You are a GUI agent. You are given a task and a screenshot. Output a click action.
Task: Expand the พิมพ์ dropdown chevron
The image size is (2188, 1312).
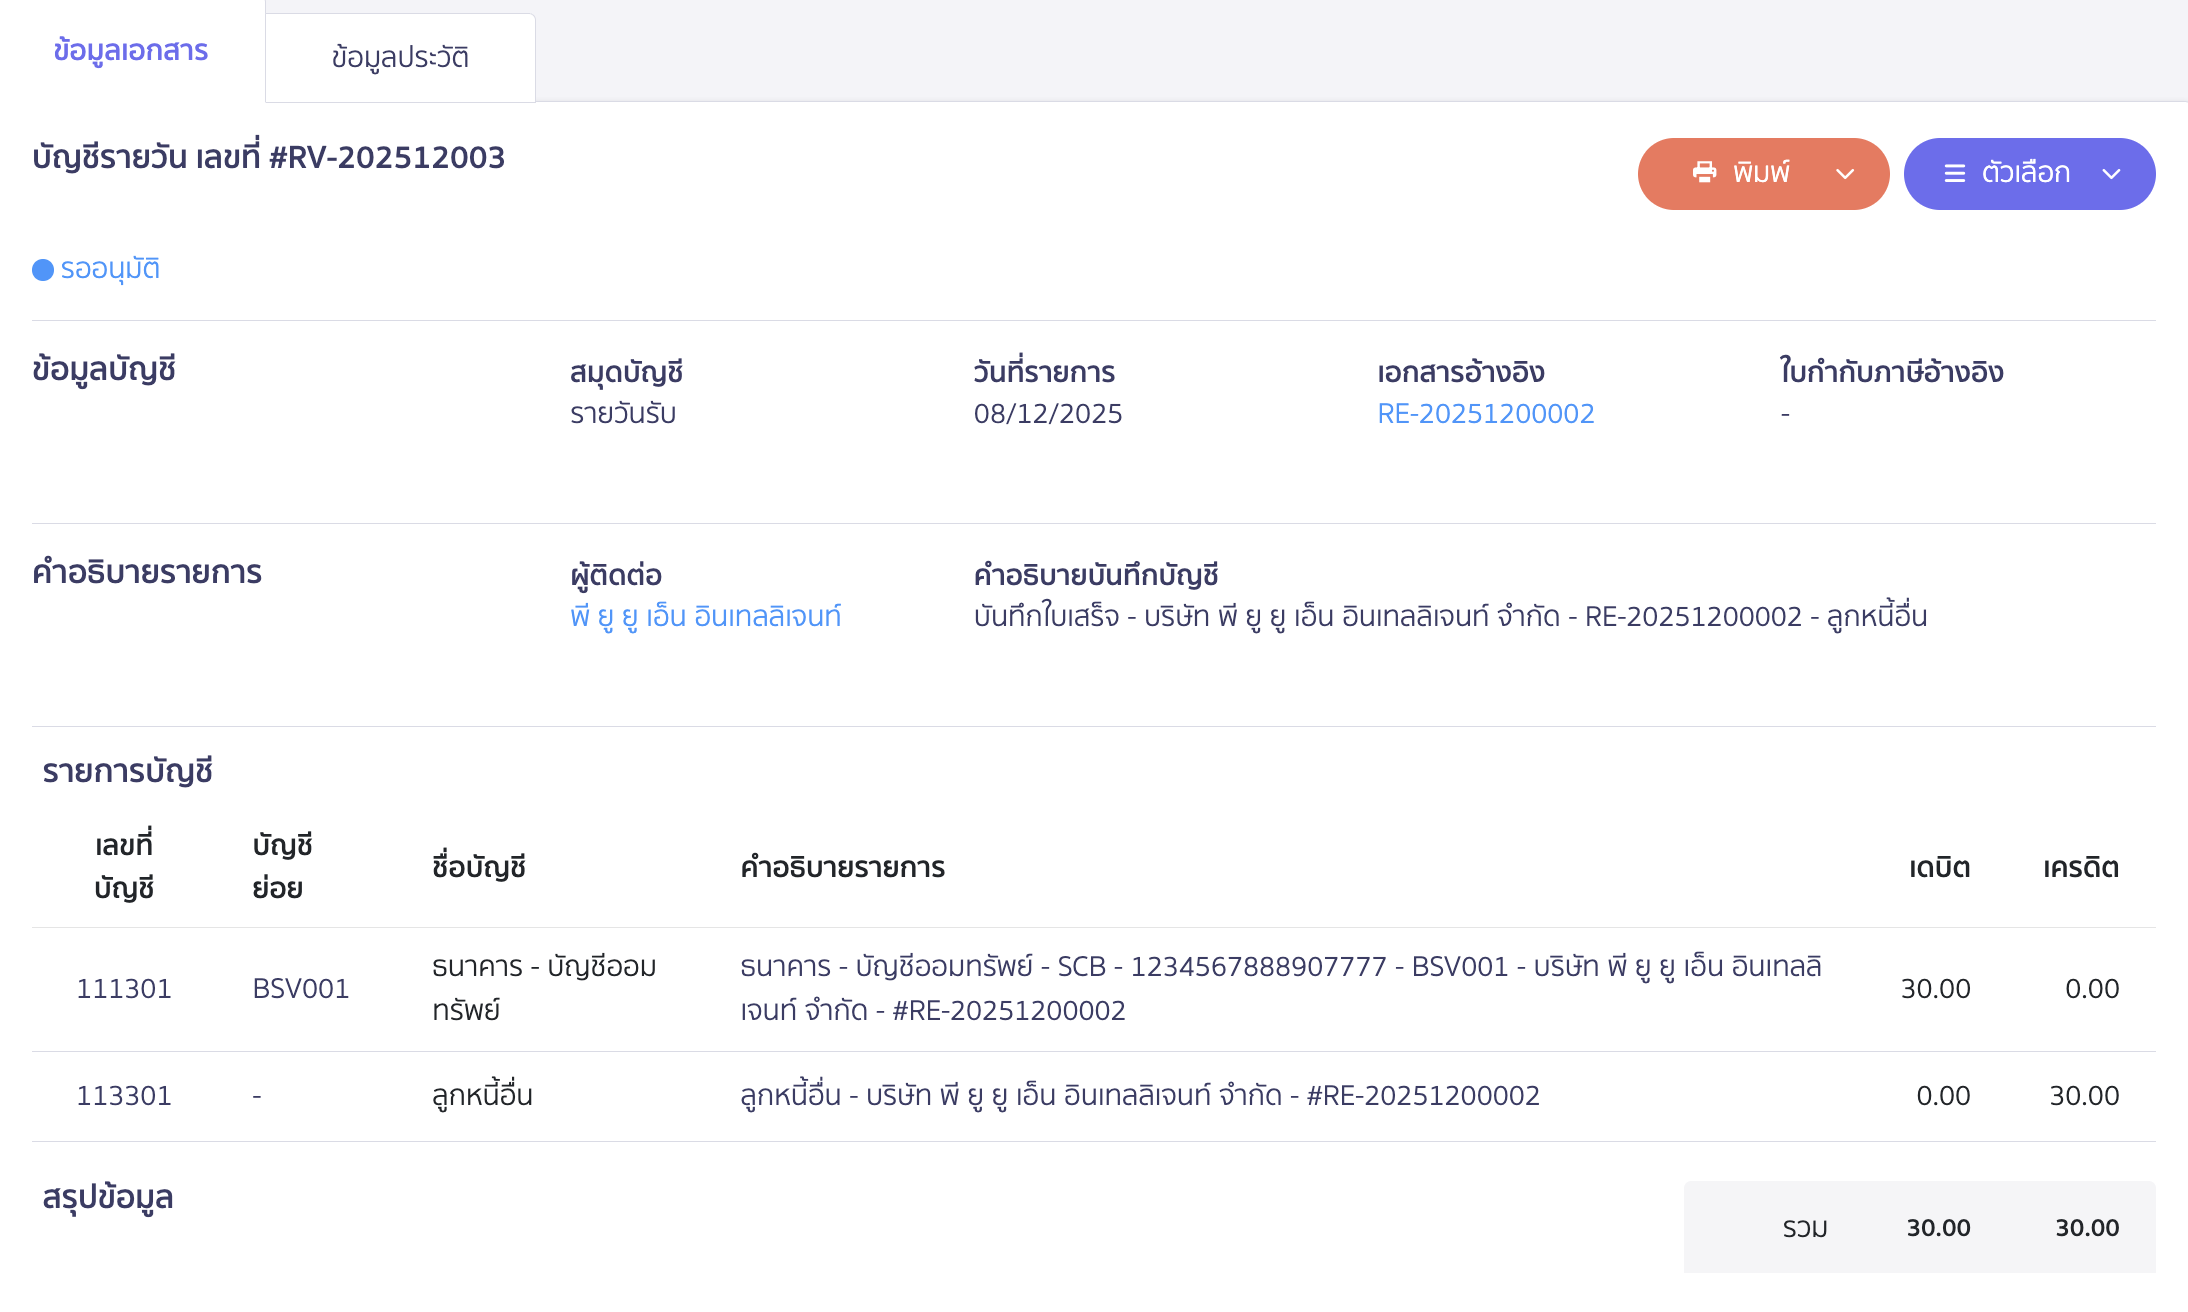coord(1845,174)
